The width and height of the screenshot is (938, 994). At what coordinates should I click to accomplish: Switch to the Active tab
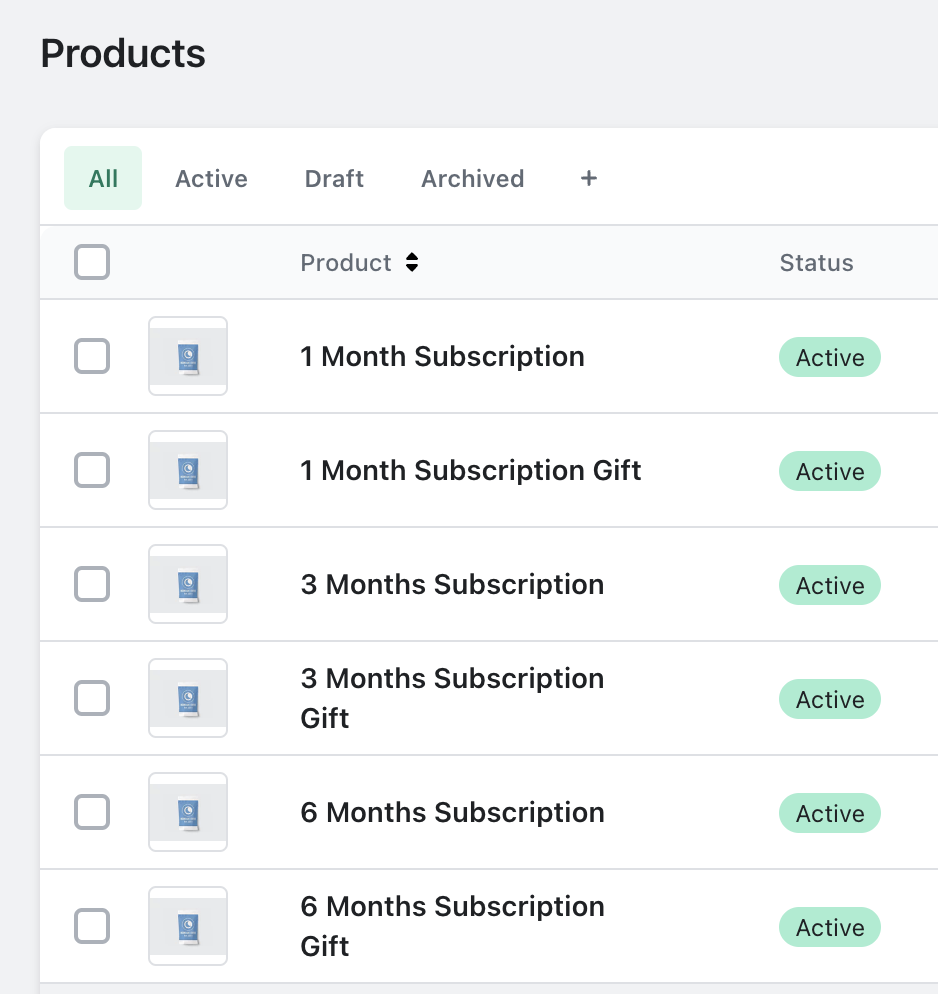211,179
